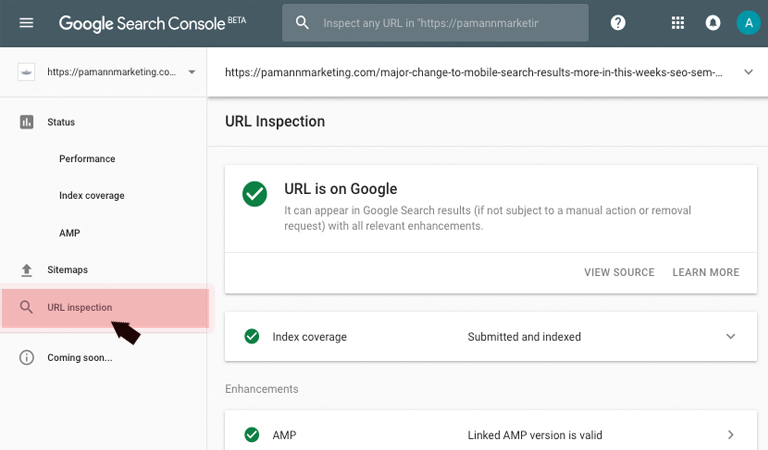Open AMP report in sidebar
The height and width of the screenshot is (450, 768).
pos(70,233)
